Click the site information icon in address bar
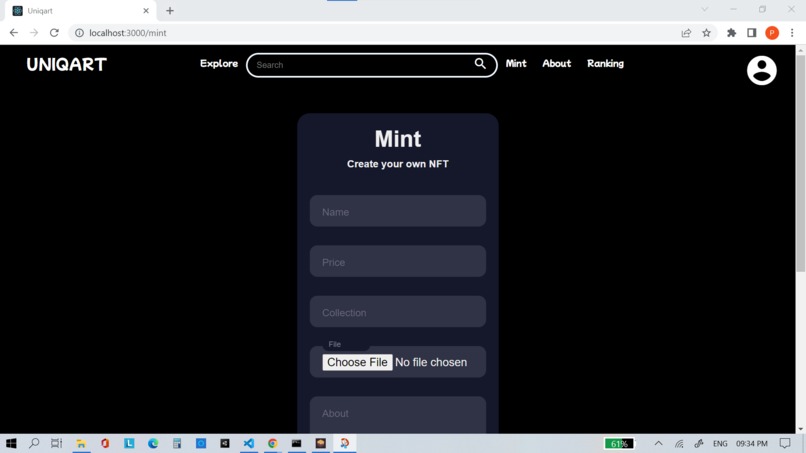This screenshot has width=806, height=453. 79,33
